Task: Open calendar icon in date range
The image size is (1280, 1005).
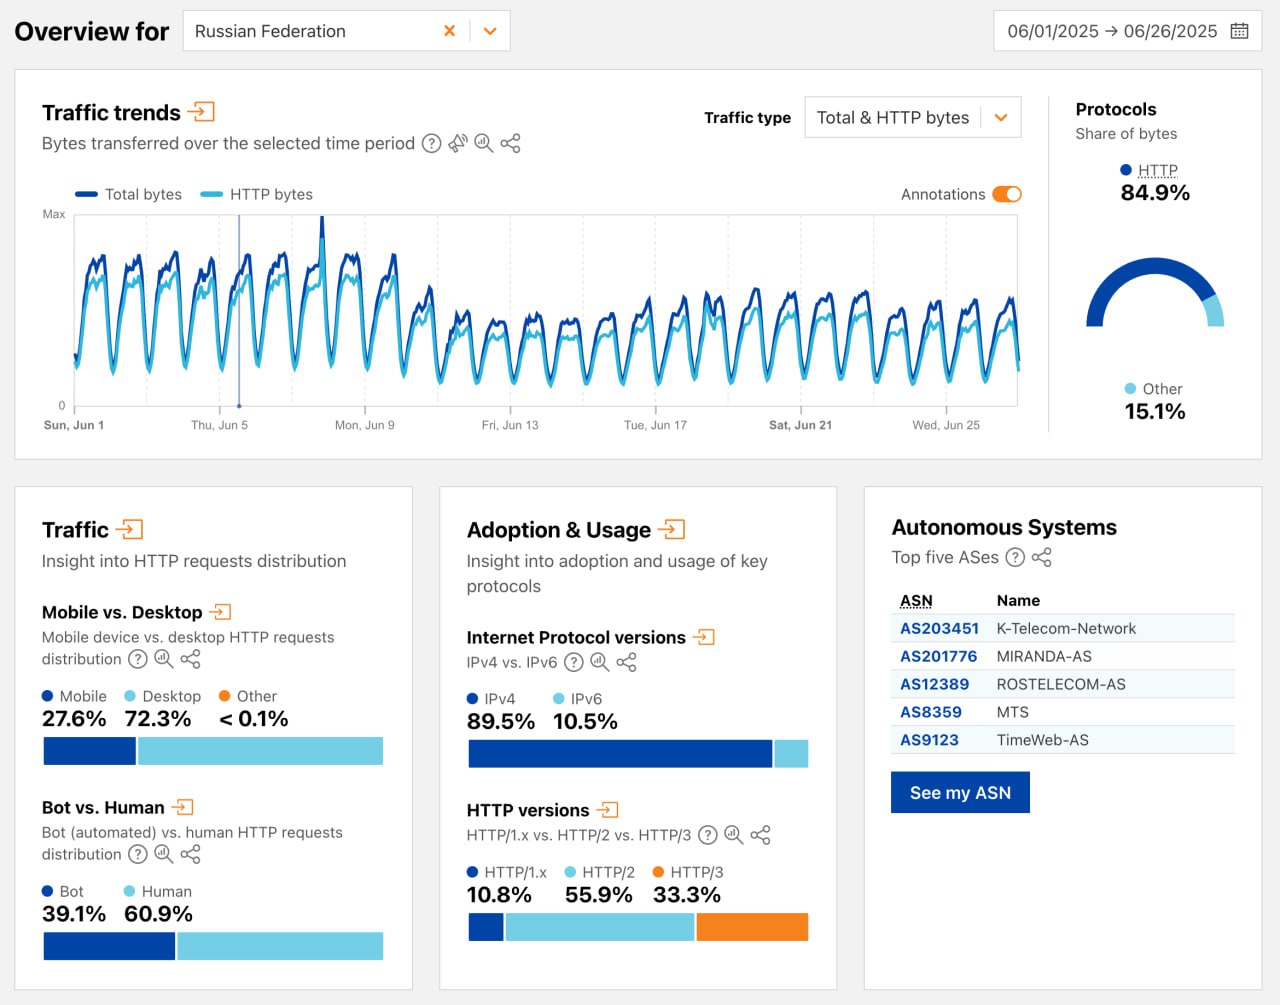Action: click(1239, 31)
